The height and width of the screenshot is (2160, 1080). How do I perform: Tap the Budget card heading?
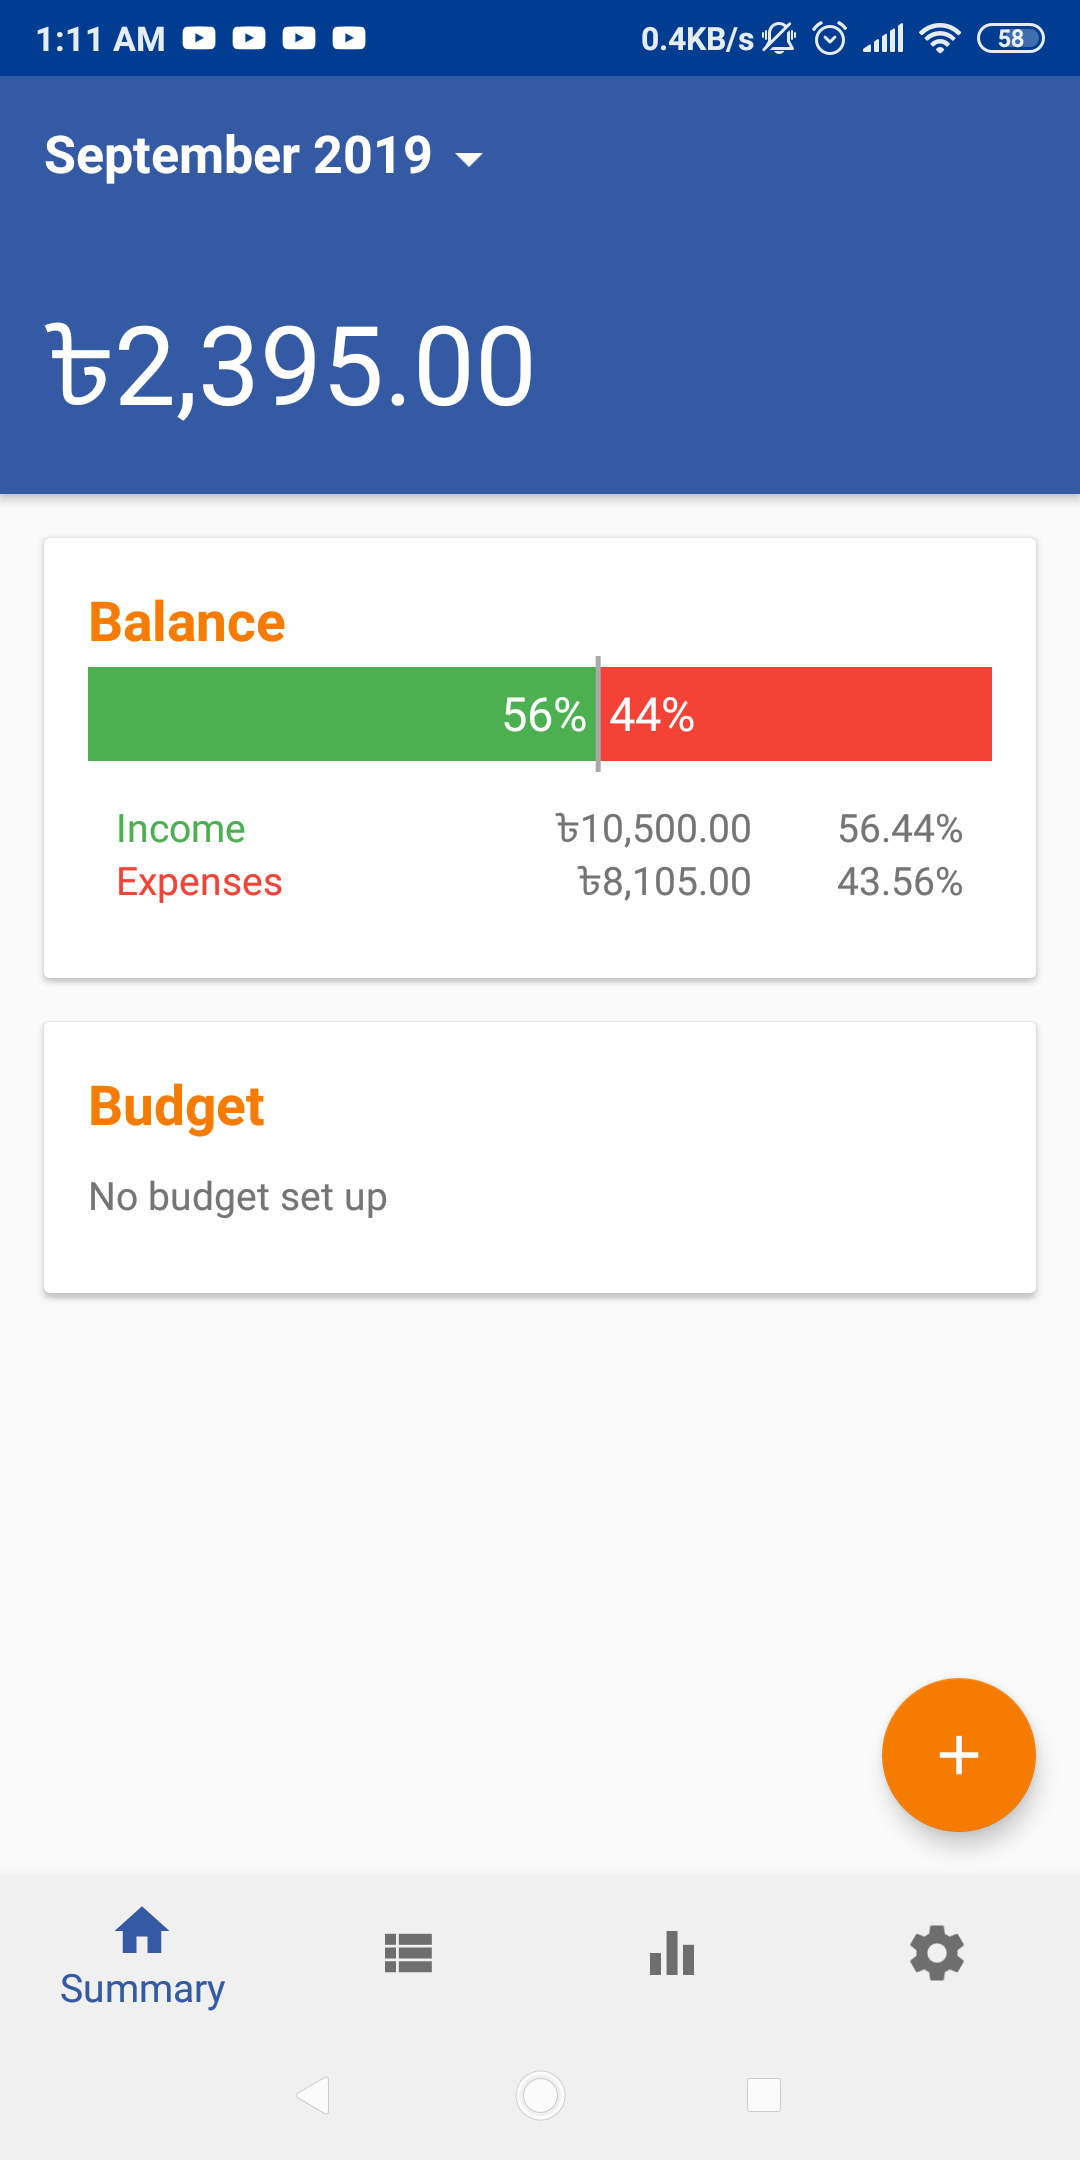(176, 1106)
